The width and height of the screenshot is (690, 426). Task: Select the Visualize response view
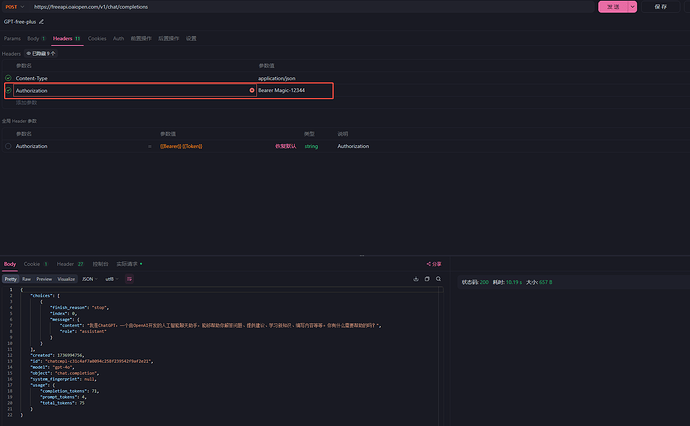pos(66,279)
